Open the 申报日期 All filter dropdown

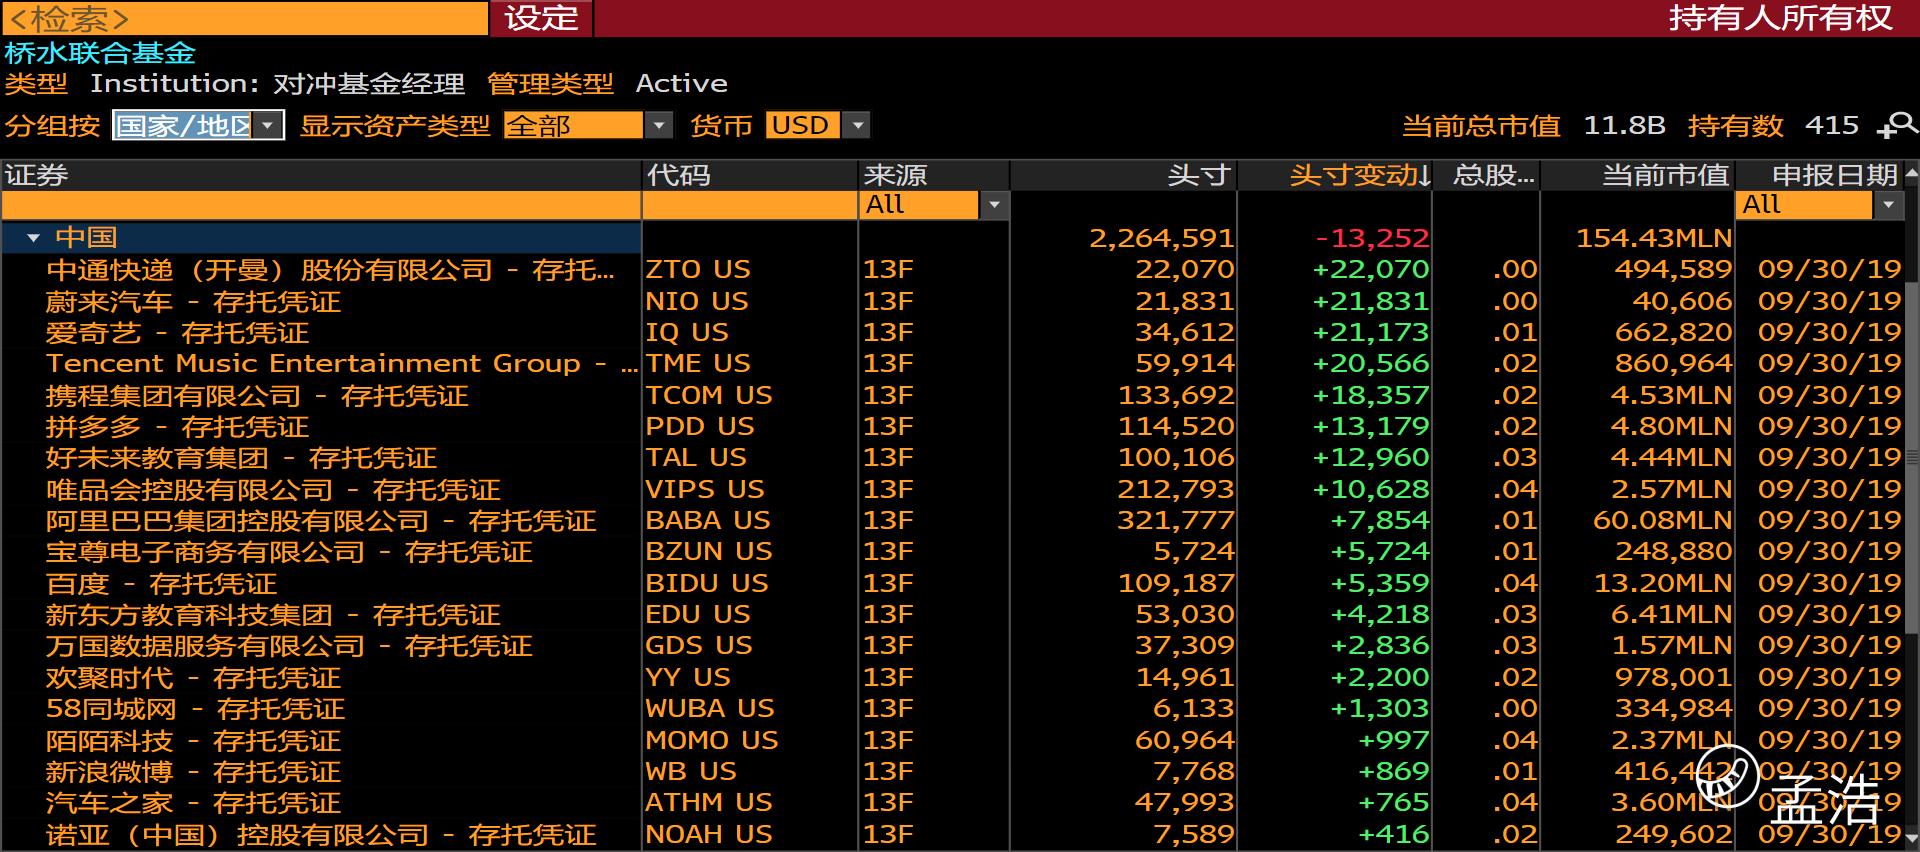point(1820,205)
